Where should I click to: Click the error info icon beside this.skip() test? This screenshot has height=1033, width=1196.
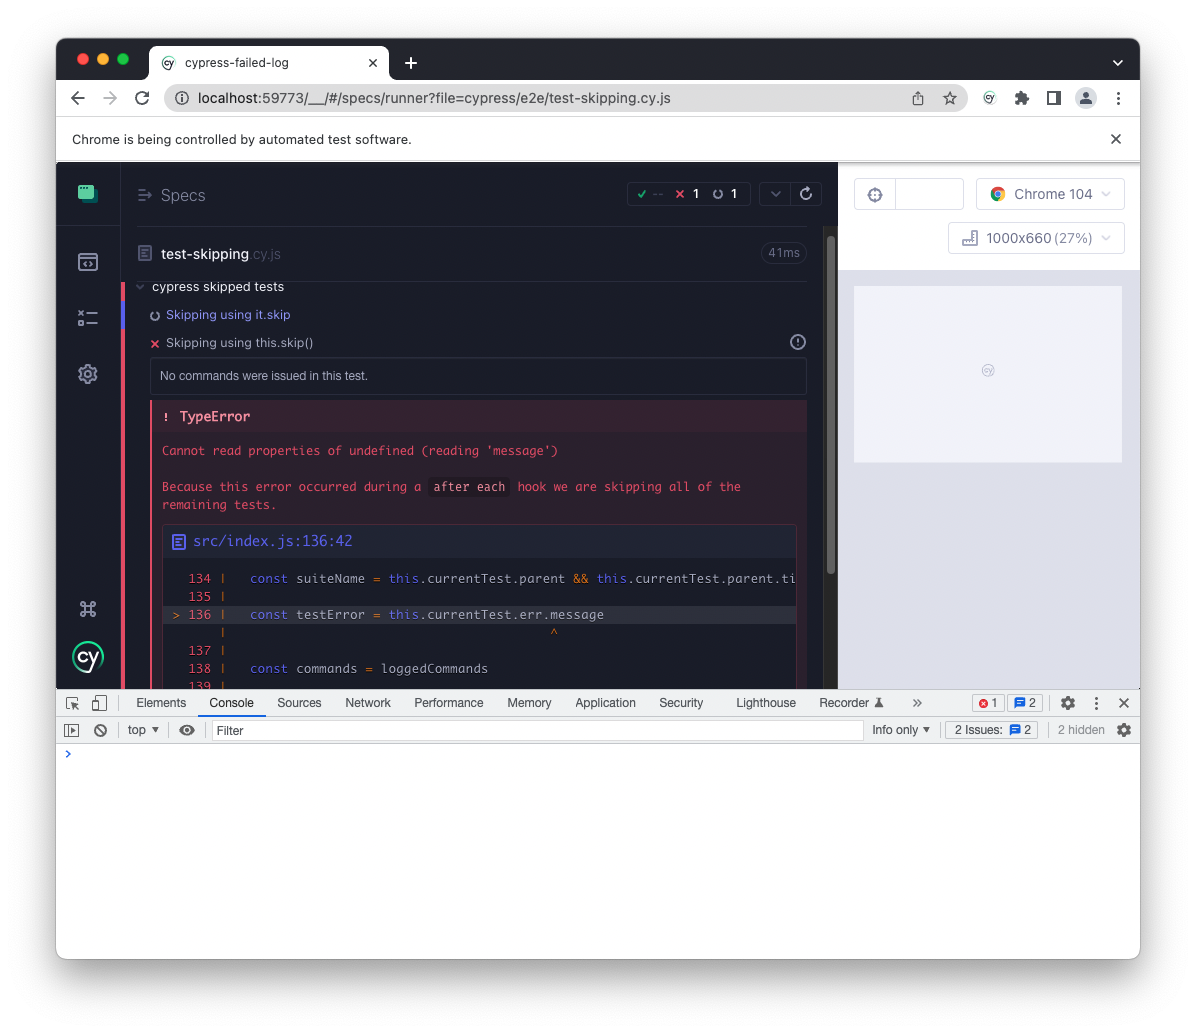tap(798, 342)
